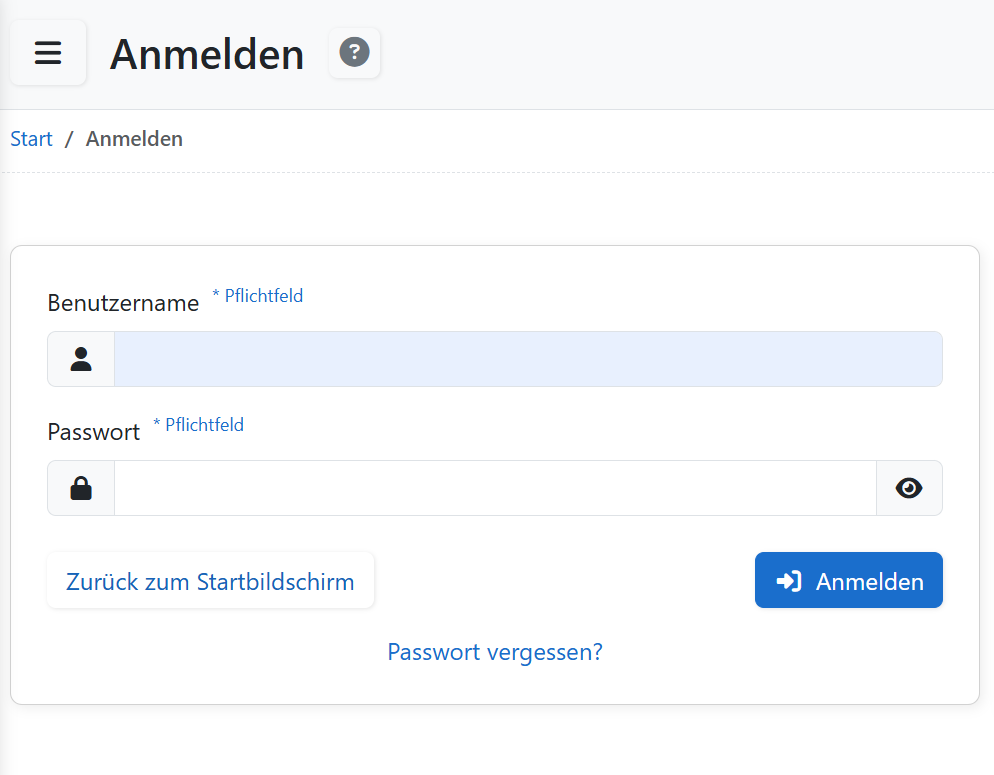Click the Benutzername field label
This screenshot has height=775, width=994.
coord(123,302)
